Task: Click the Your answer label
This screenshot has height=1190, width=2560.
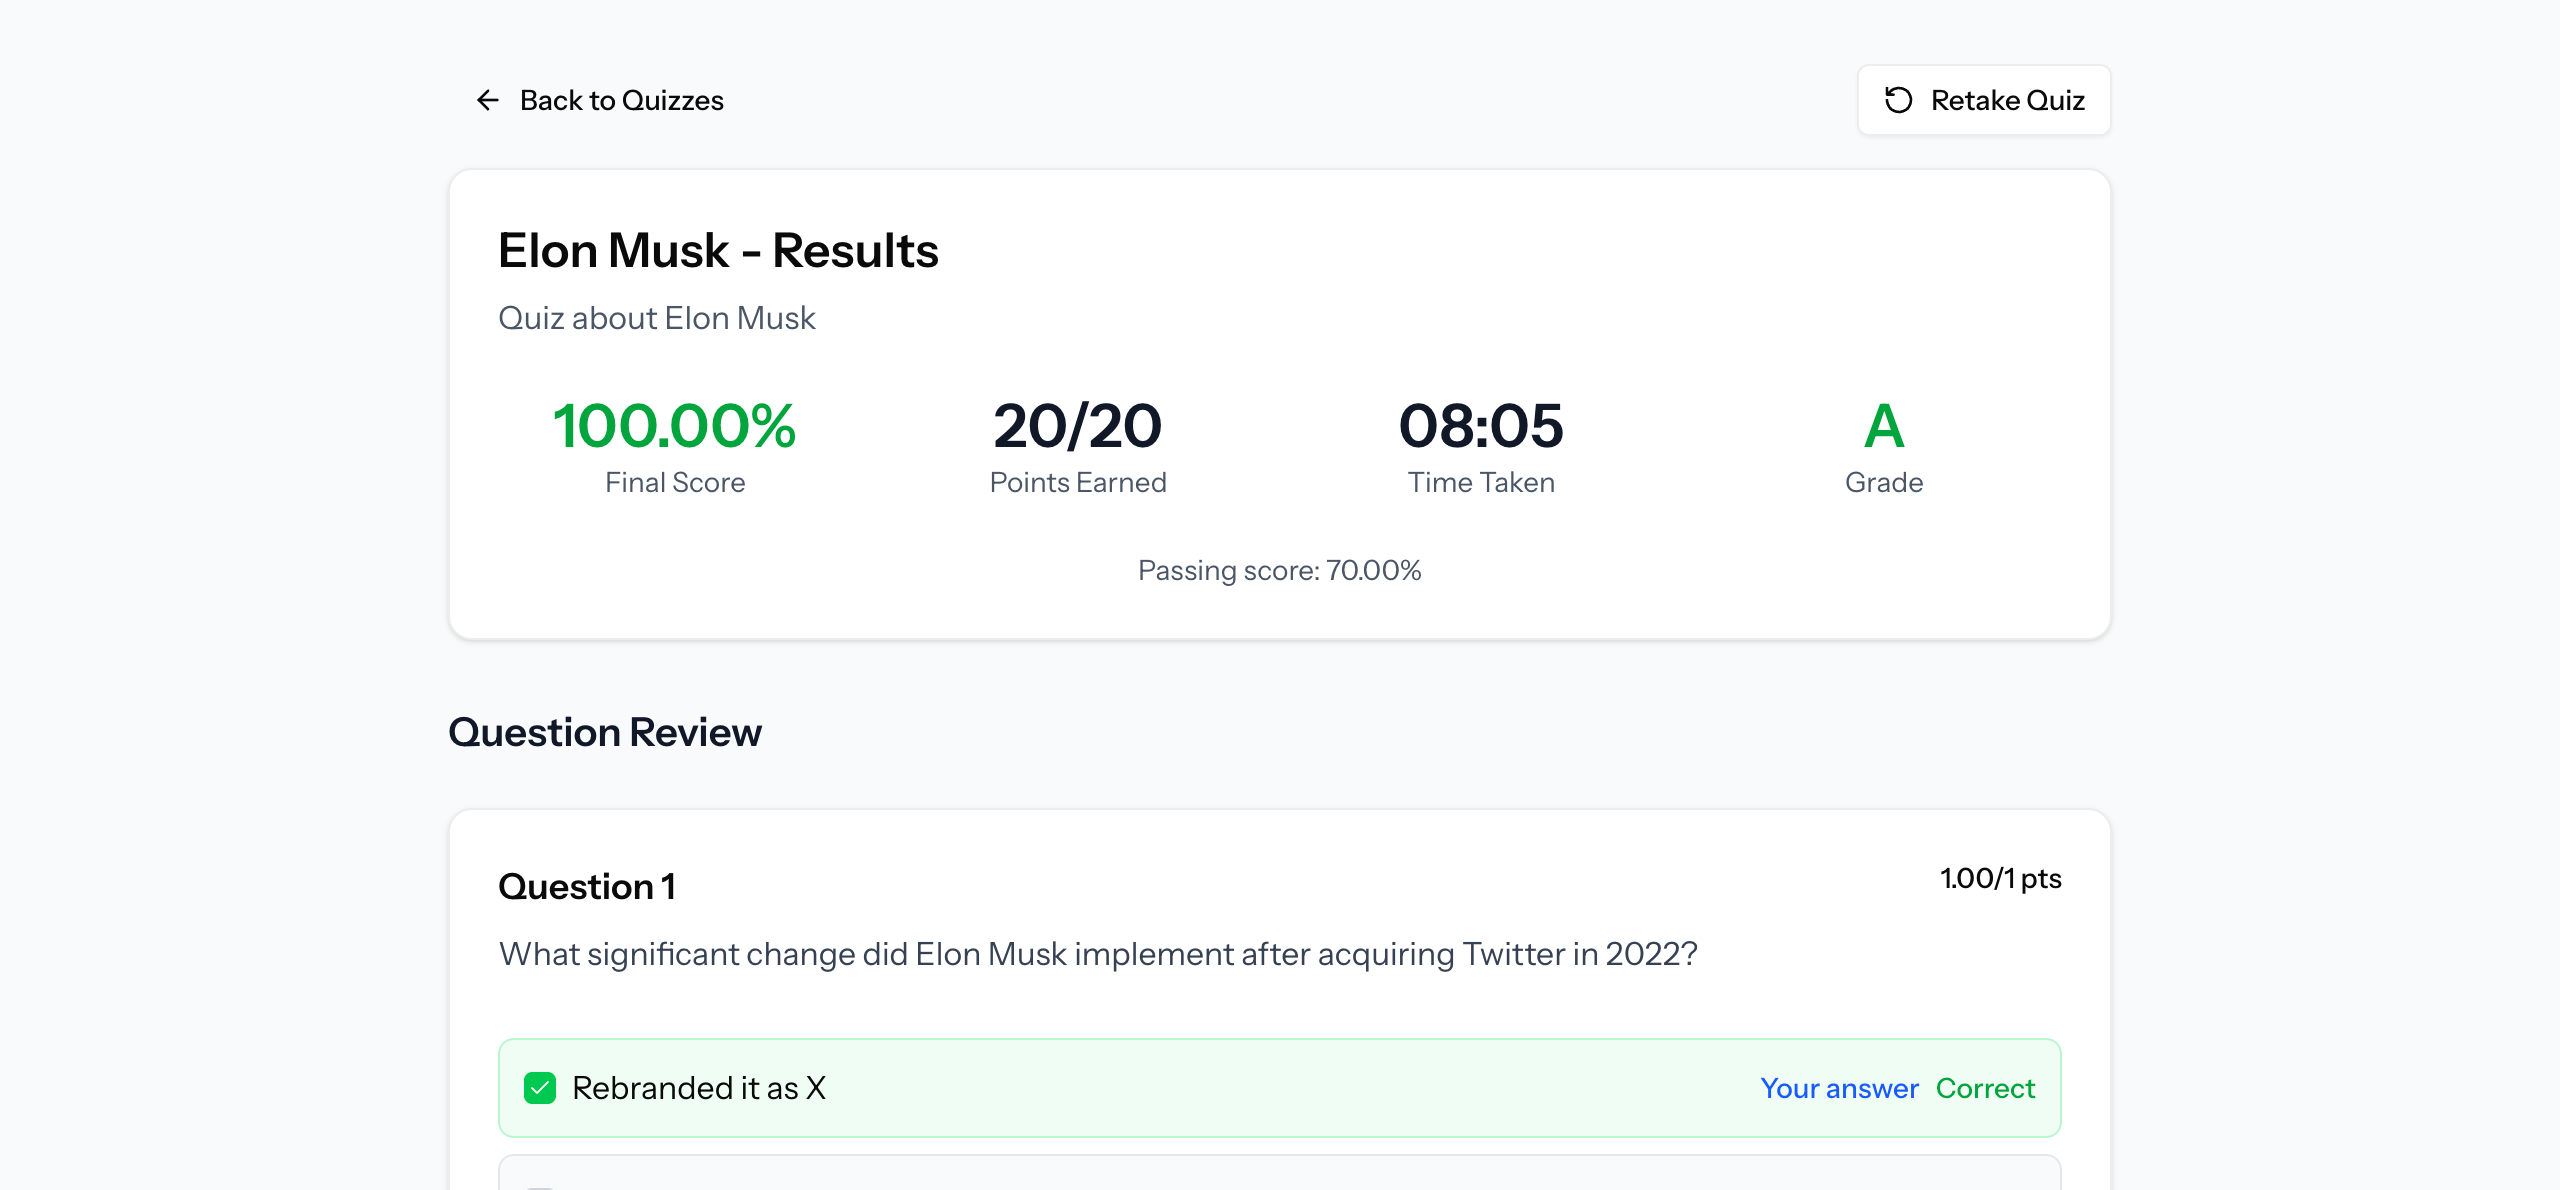Action: [x=1840, y=1087]
